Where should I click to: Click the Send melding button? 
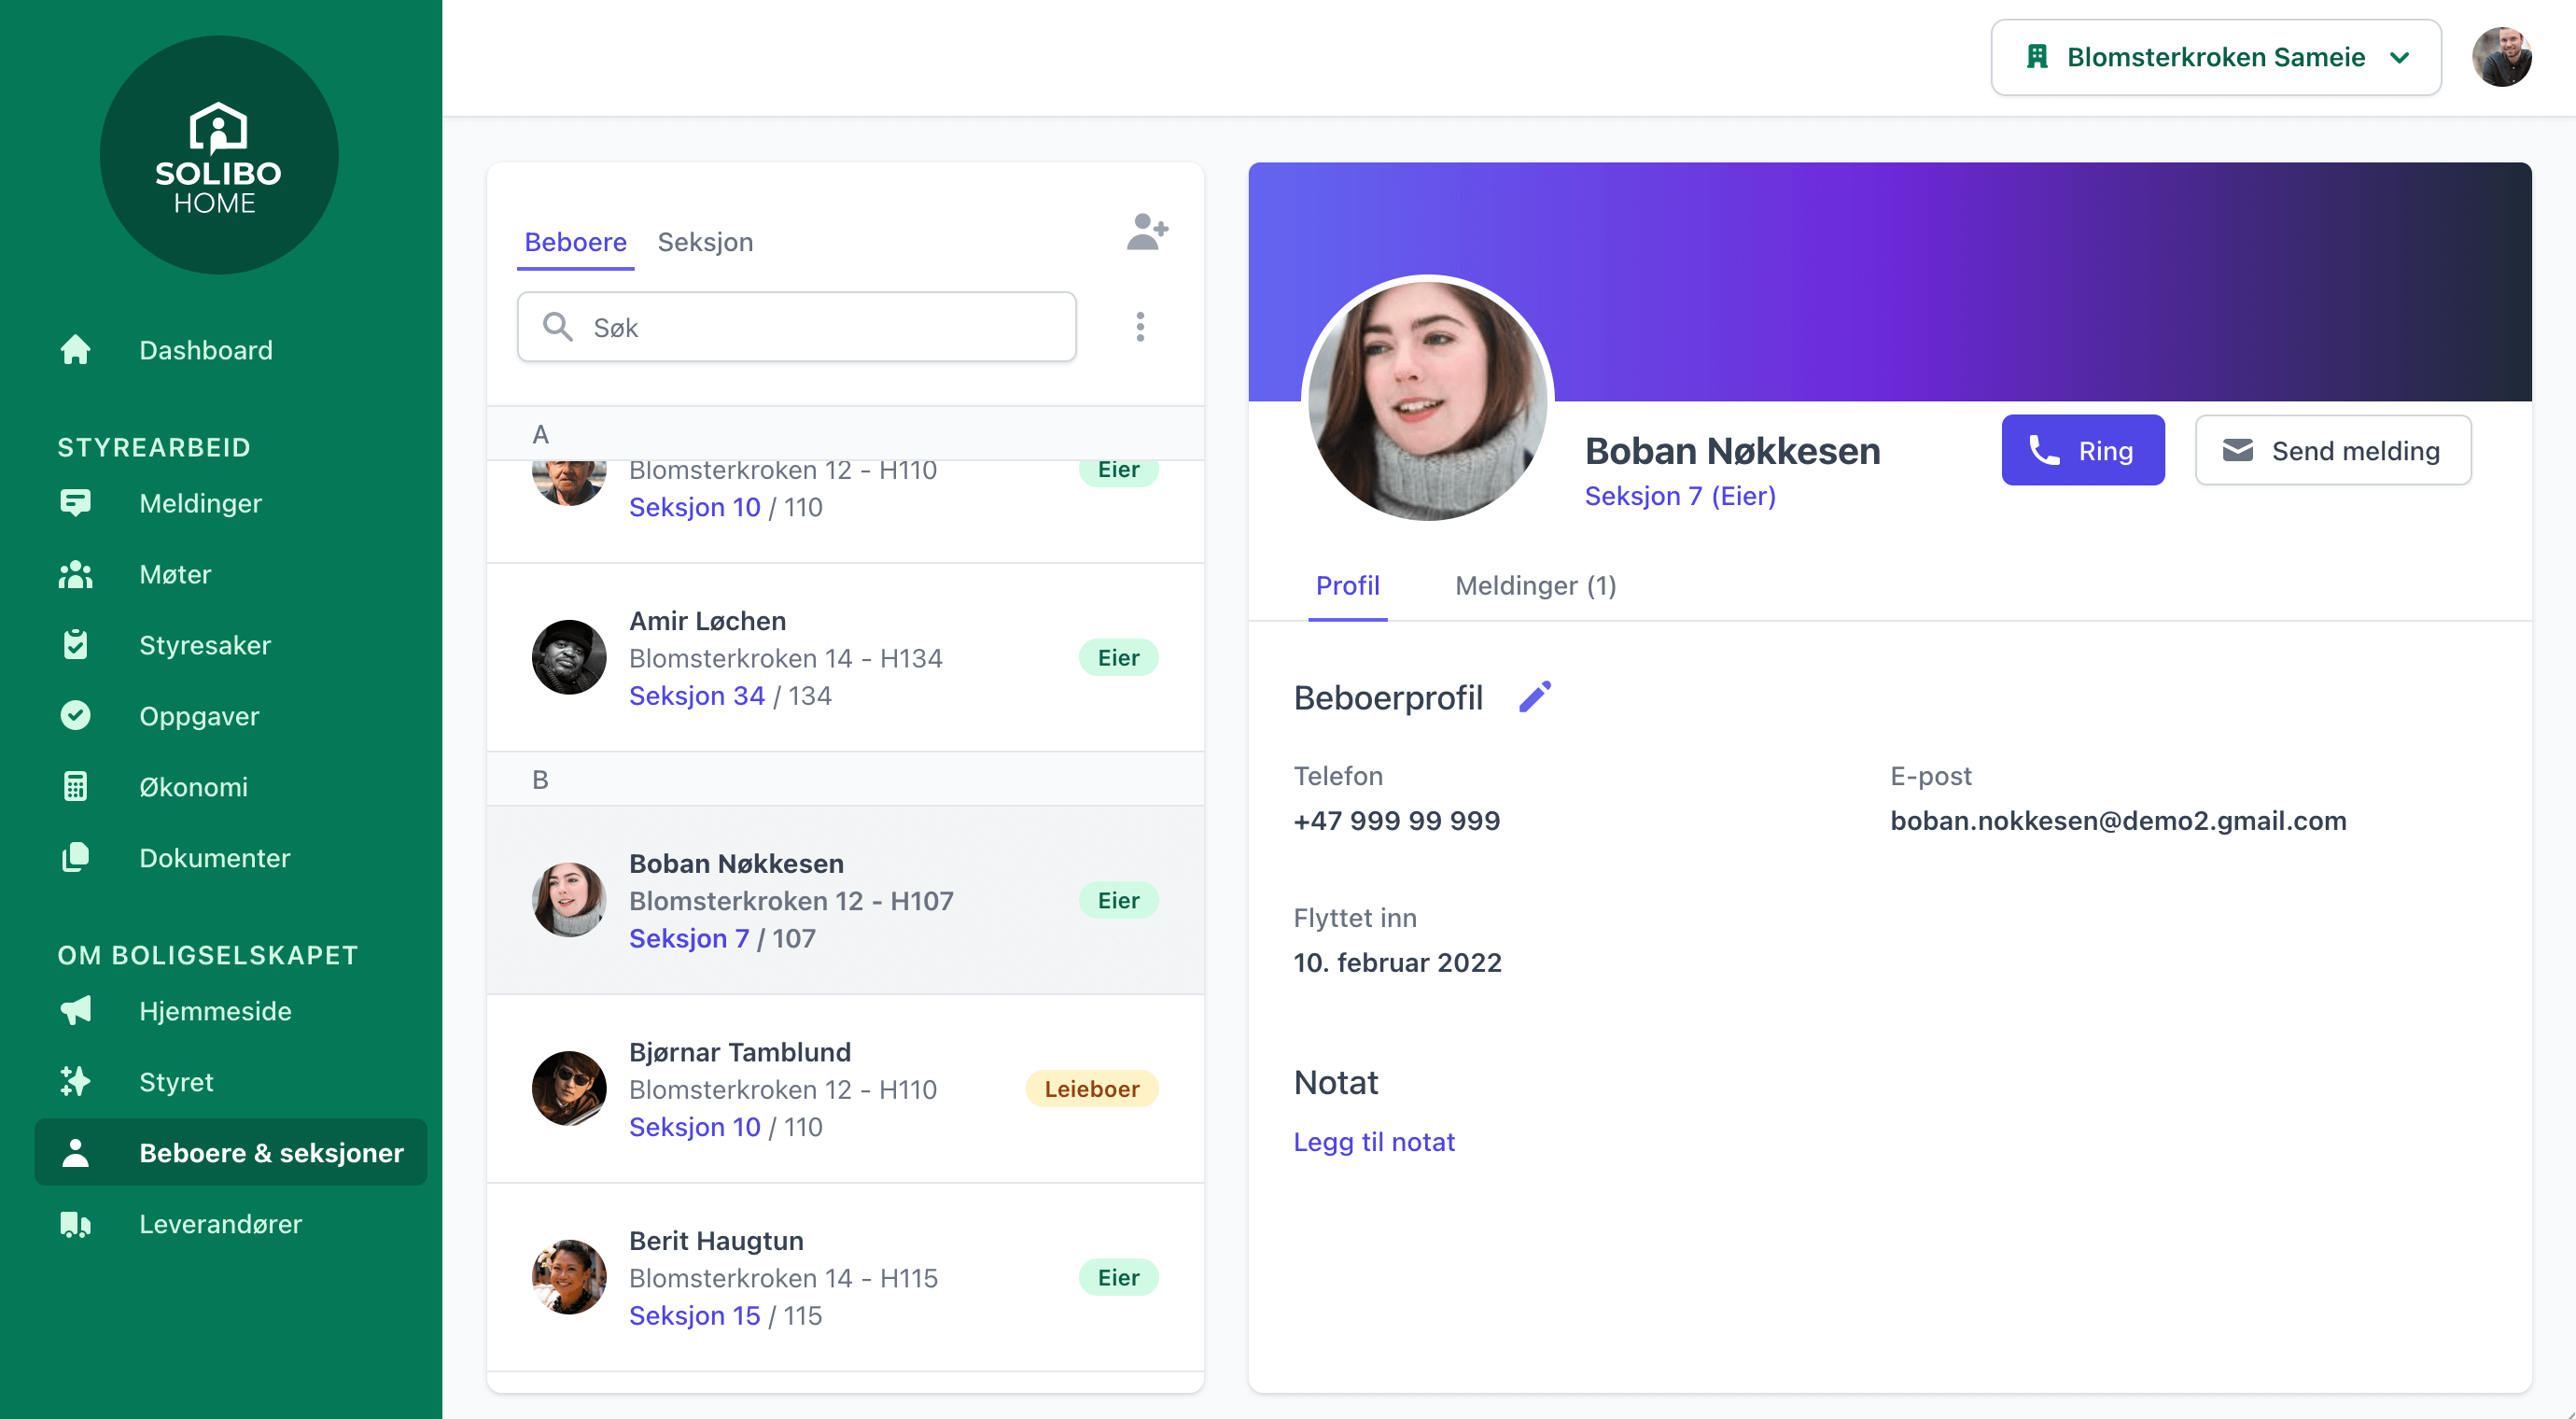point(2333,450)
